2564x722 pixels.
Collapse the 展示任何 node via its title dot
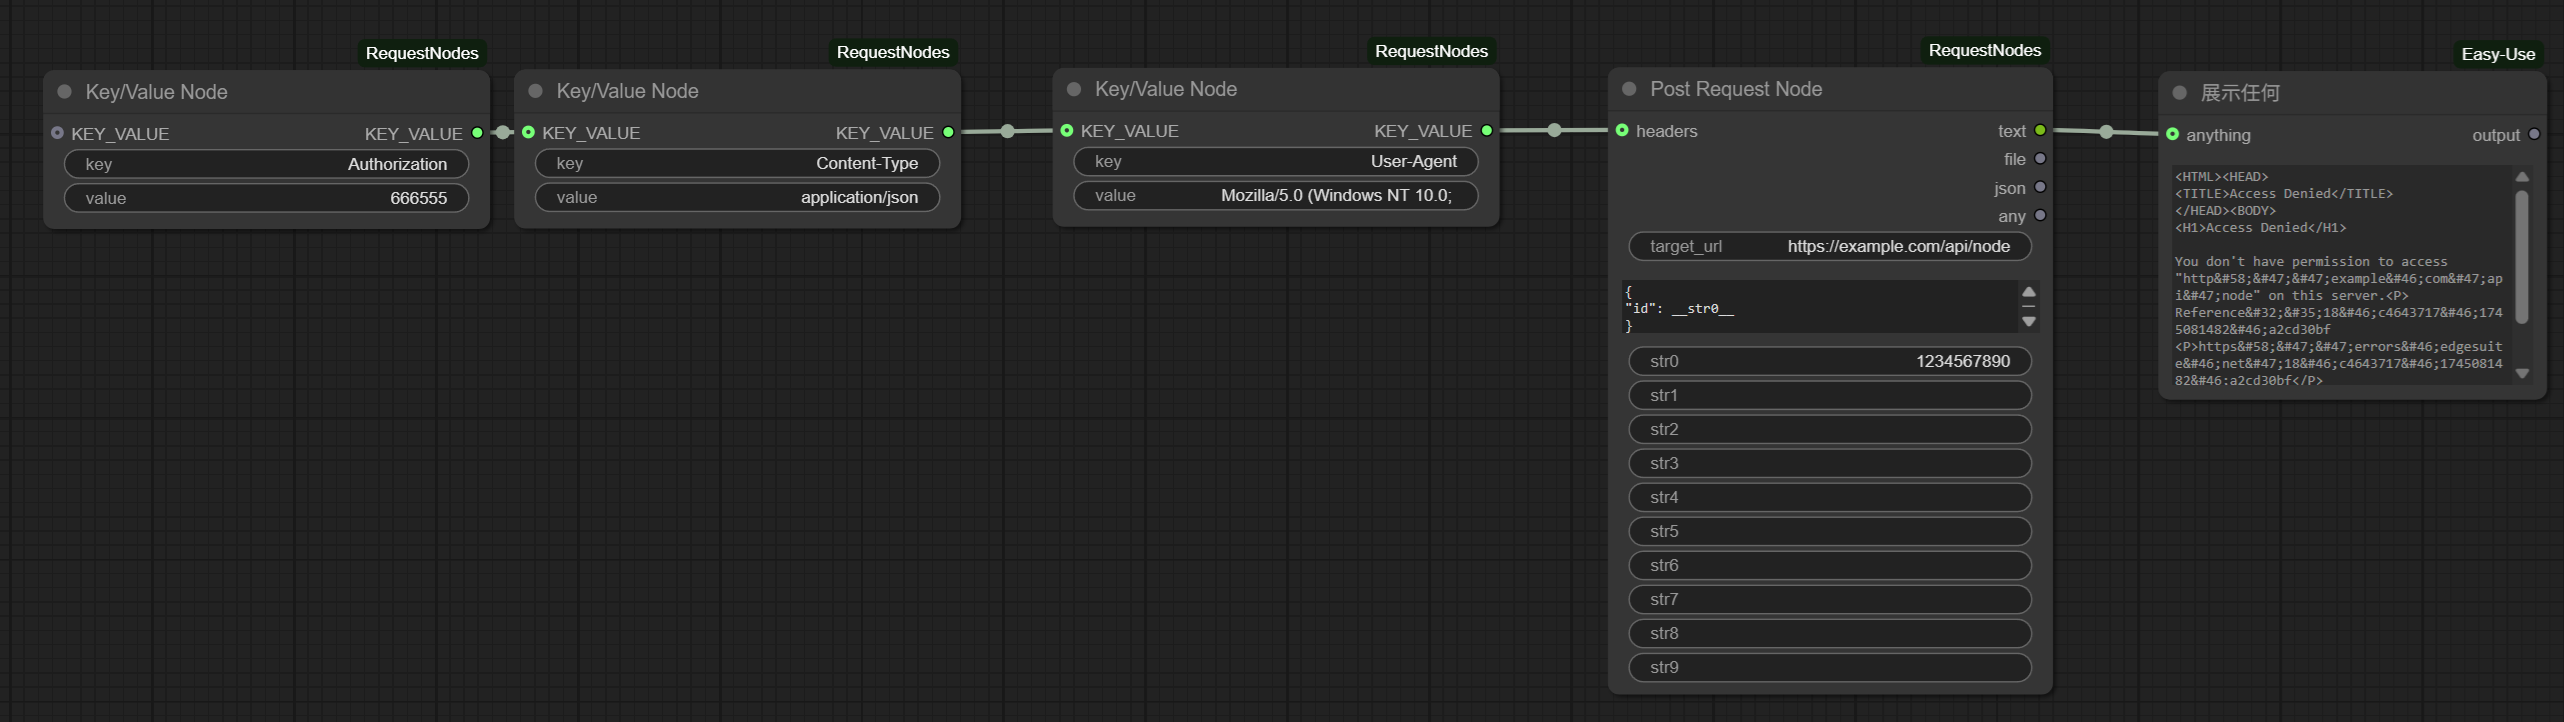click(x=2180, y=93)
